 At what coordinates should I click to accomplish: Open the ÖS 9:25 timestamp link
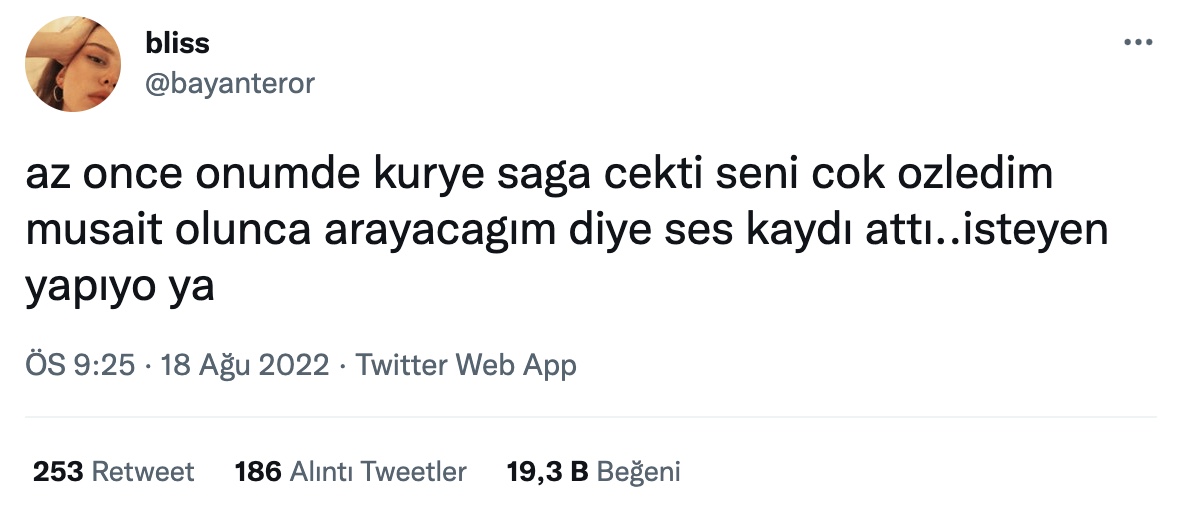tap(81, 365)
